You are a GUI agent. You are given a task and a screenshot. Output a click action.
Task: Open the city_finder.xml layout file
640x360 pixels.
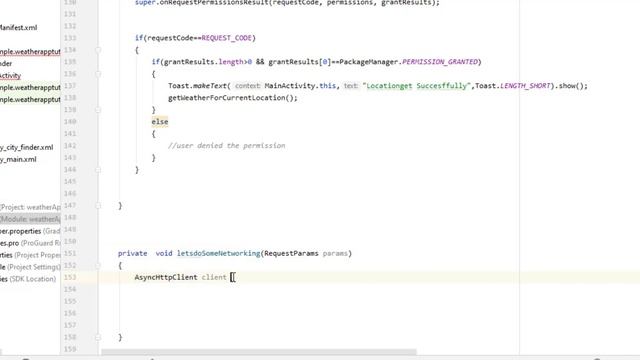pyautogui.click(x=27, y=147)
